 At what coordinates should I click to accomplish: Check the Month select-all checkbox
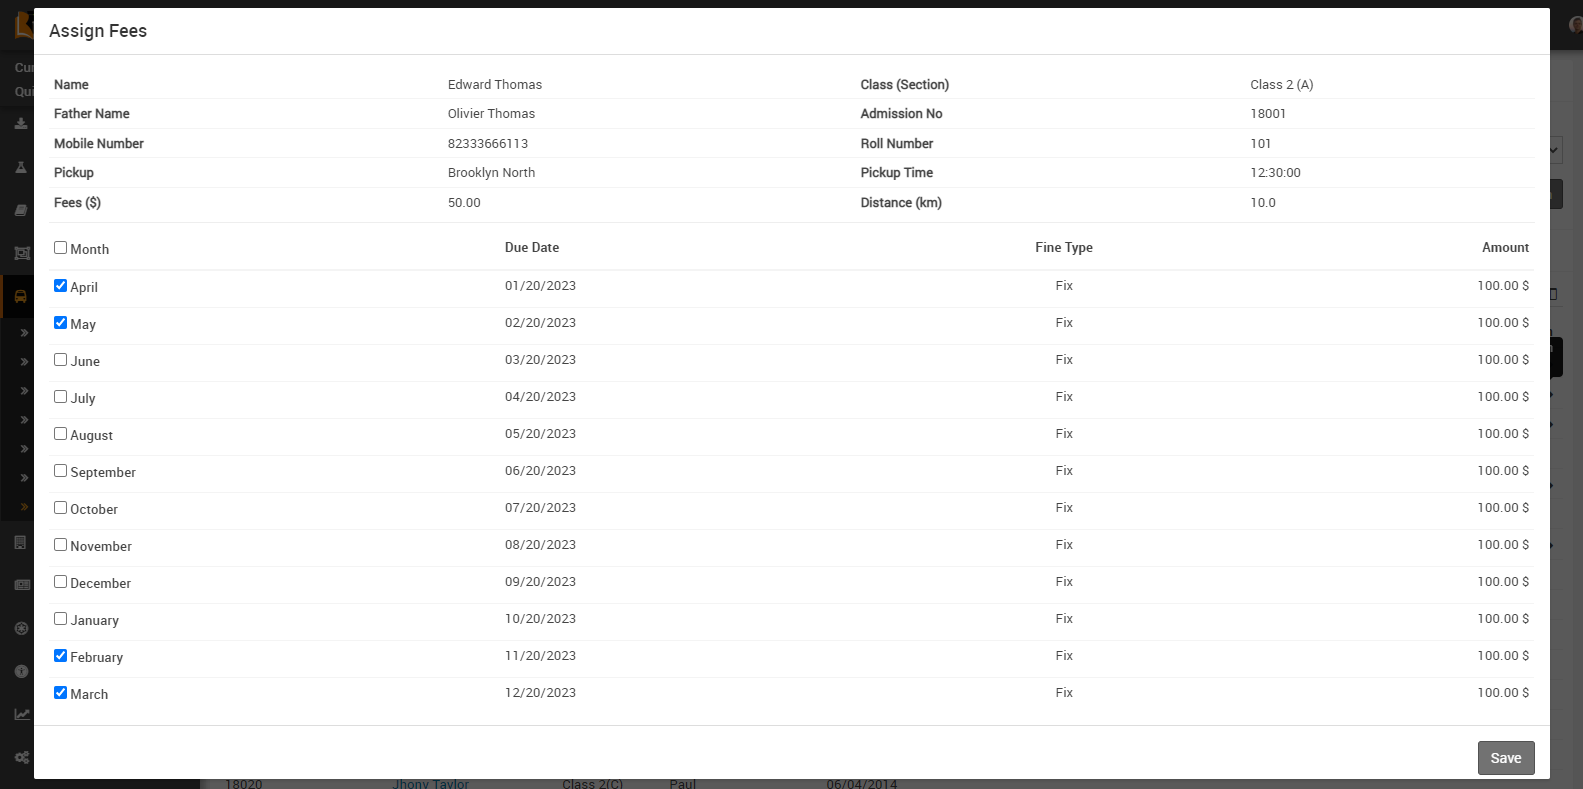[61, 248]
